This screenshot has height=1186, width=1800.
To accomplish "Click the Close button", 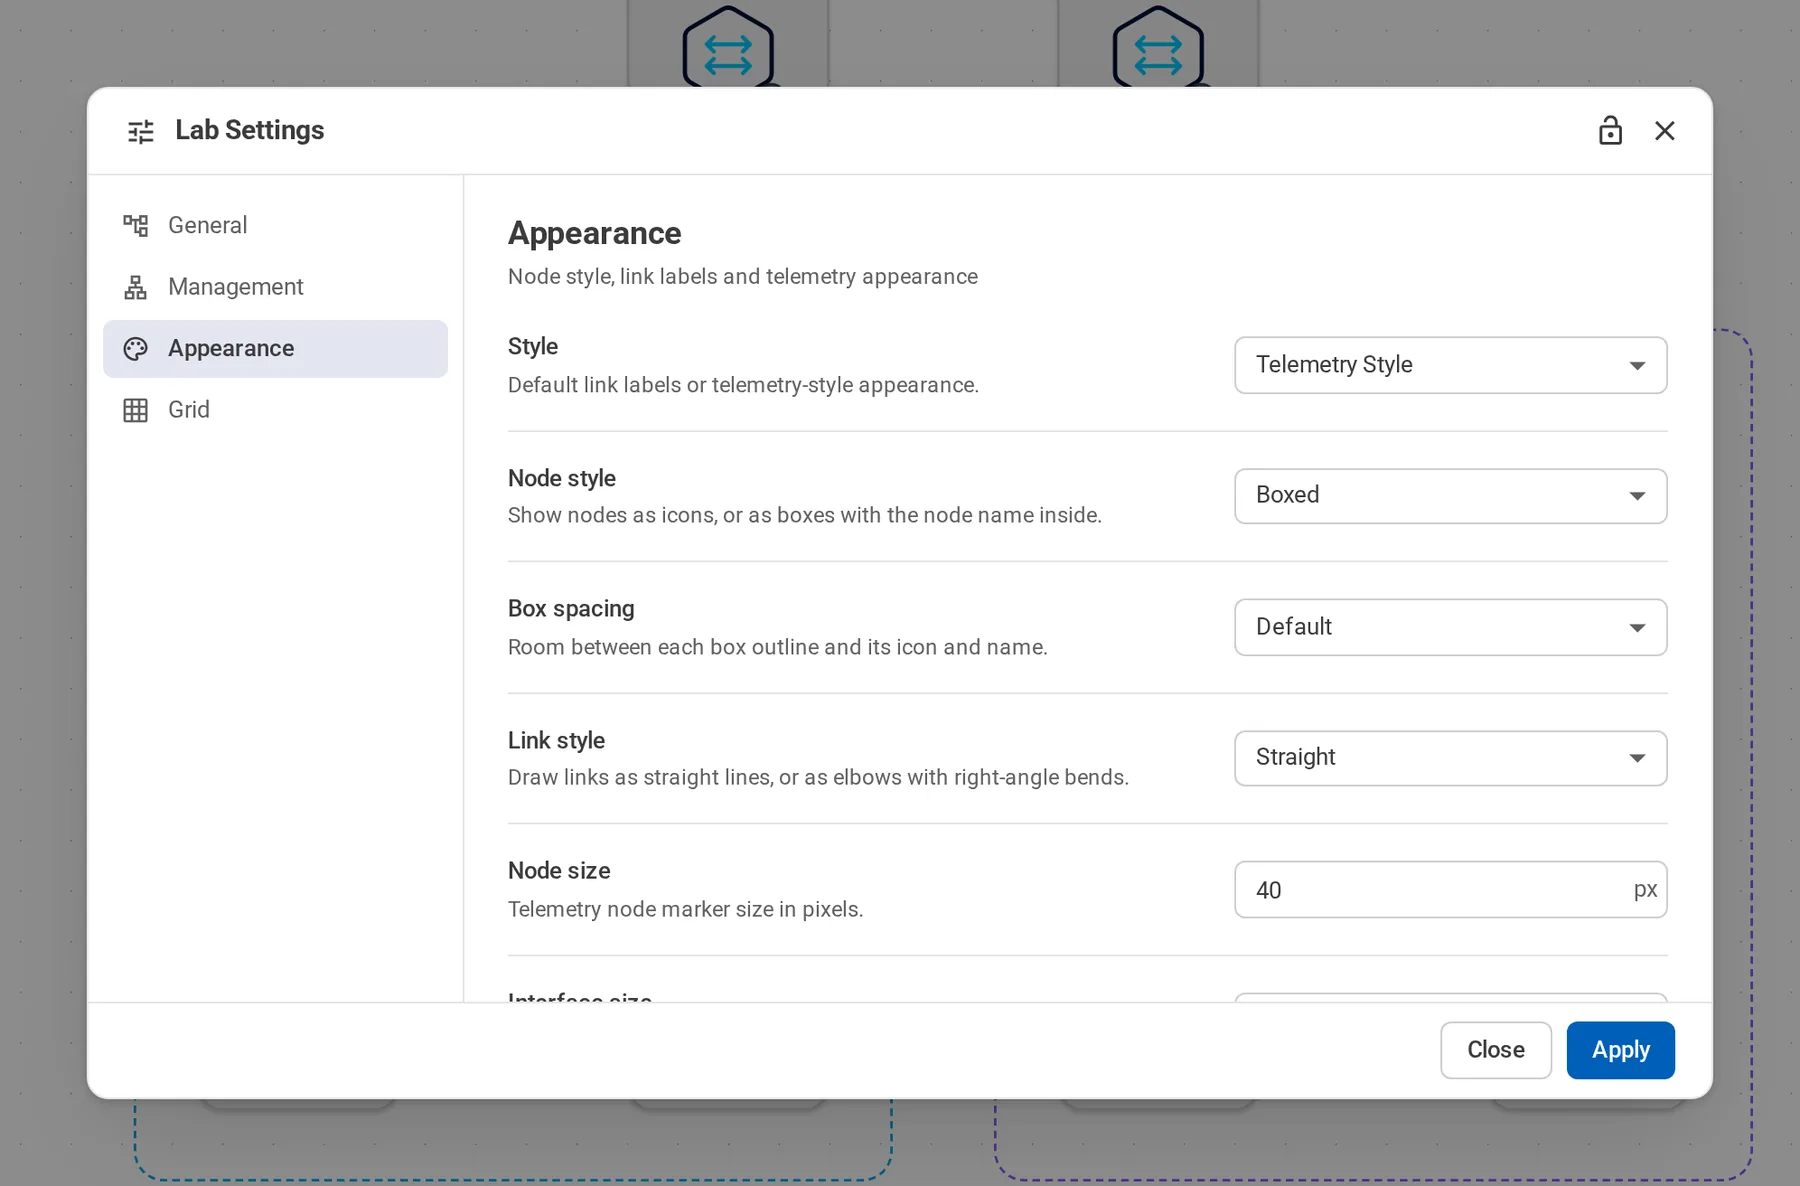I will (x=1496, y=1050).
